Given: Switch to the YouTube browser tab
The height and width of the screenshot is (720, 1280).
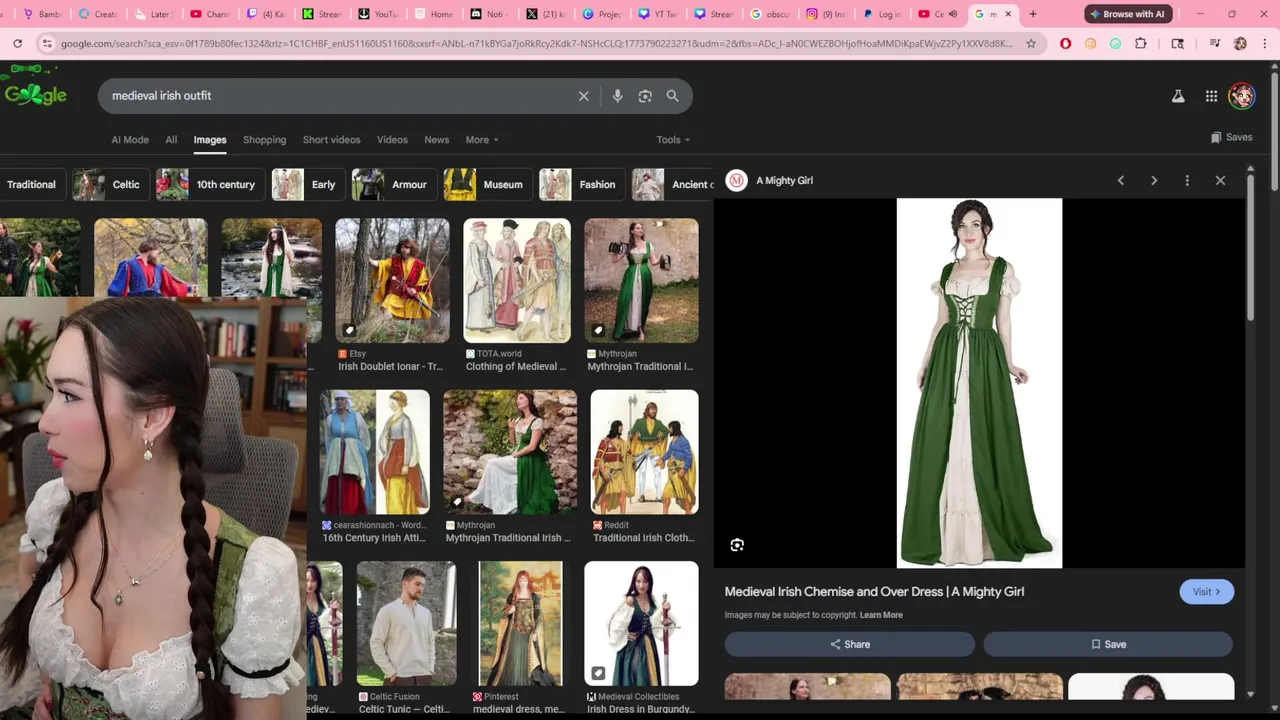Looking at the screenshot, I should pyautogui.click(x=378, y=14).
